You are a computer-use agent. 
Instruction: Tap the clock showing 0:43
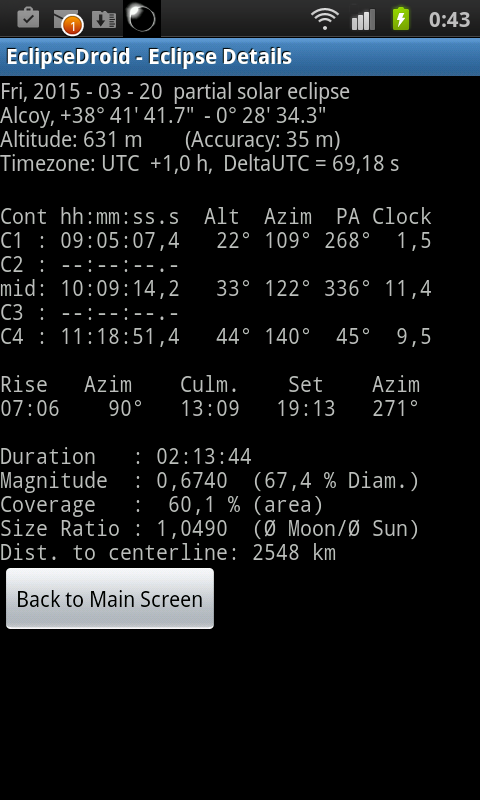pyautogui.click(x=449, y=20)
